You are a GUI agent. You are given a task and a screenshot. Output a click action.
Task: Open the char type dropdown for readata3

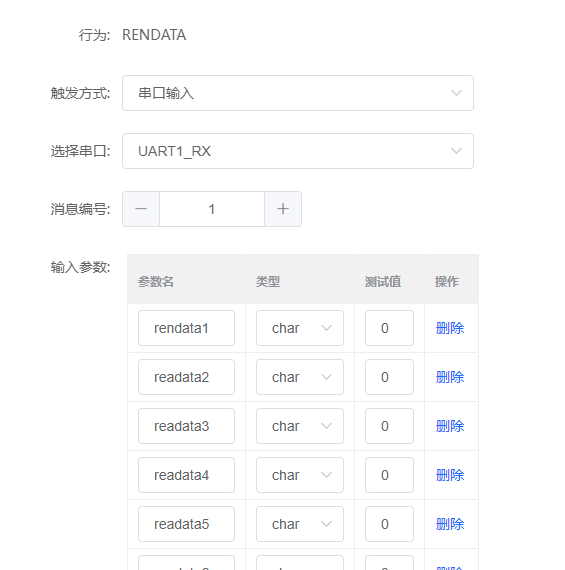[300, 426]
